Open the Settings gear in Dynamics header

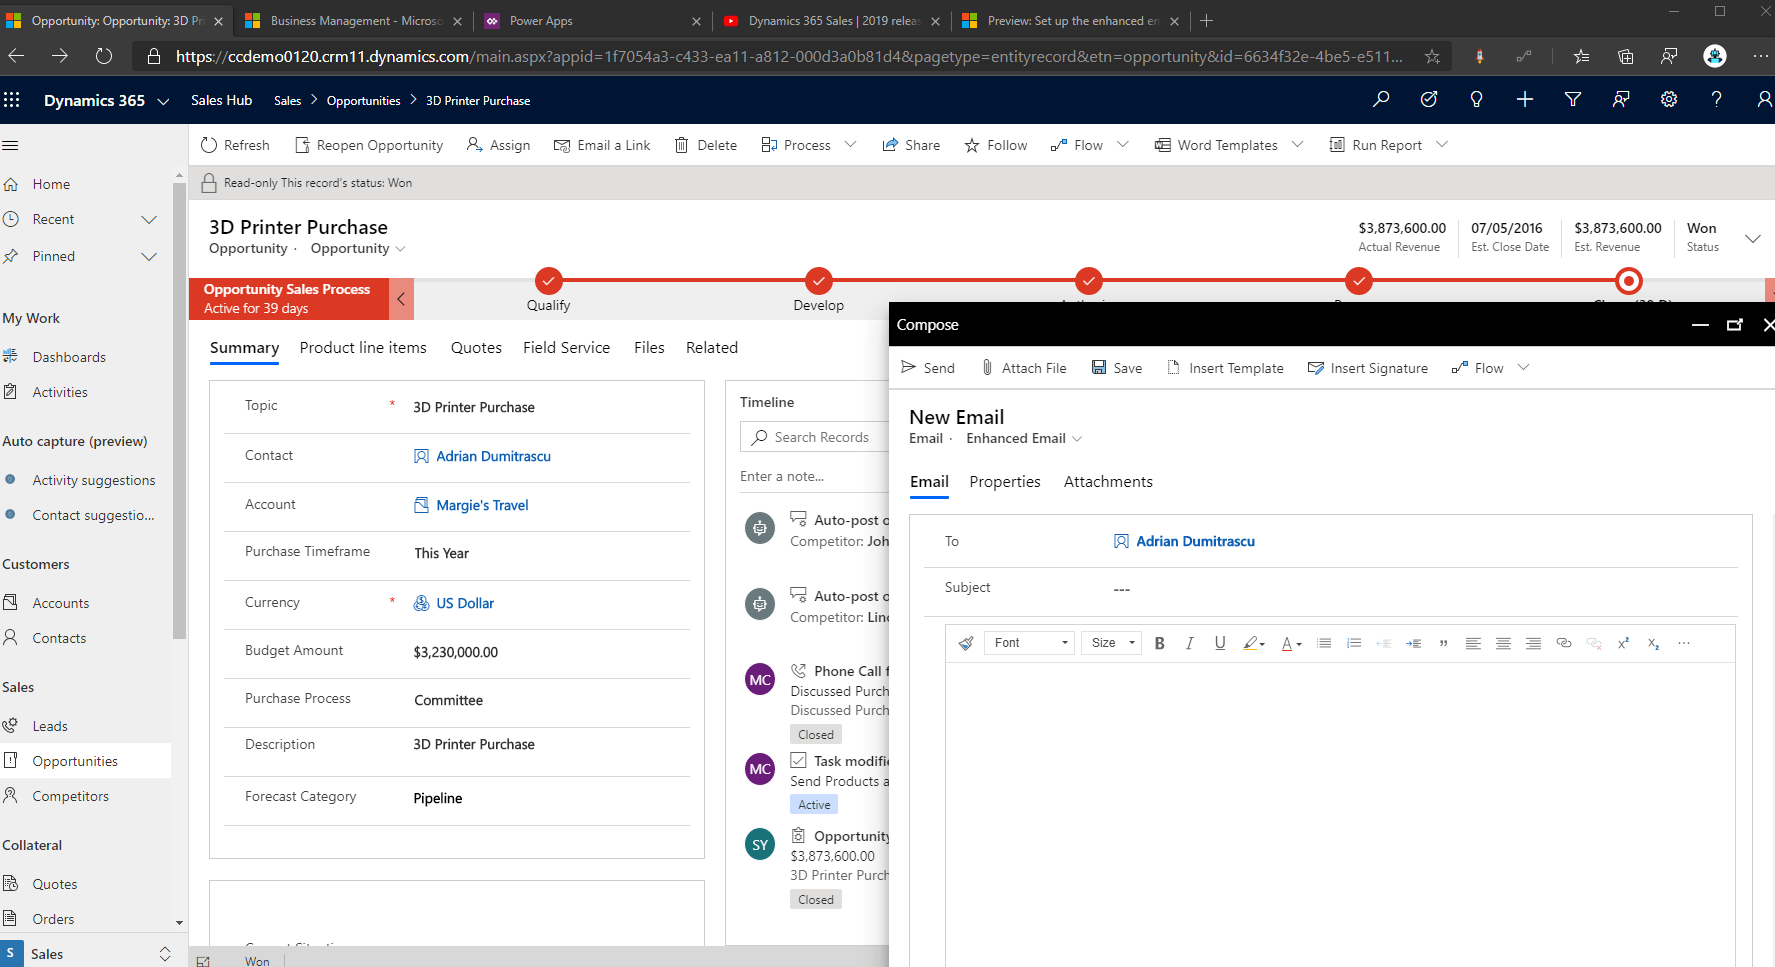point(1668,99)
